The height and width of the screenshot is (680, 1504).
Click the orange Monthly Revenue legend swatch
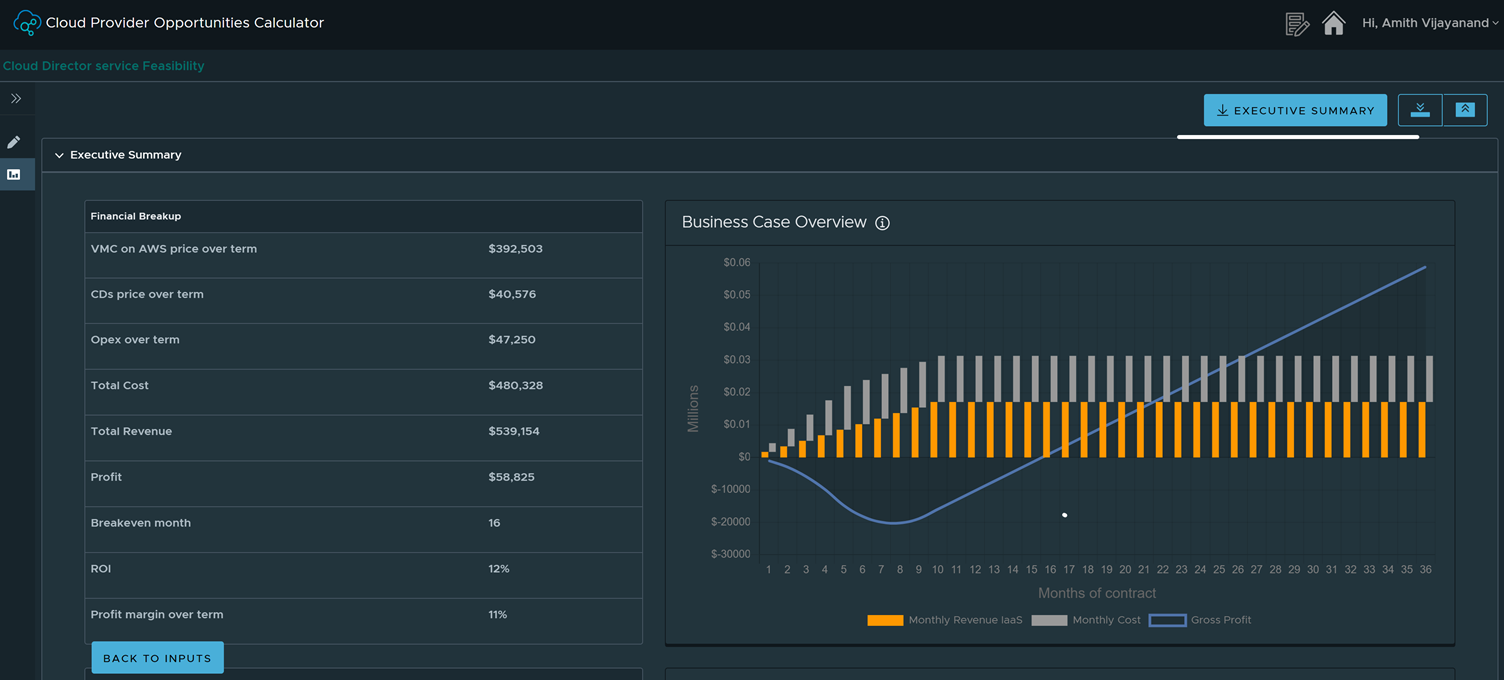(885, 620)
